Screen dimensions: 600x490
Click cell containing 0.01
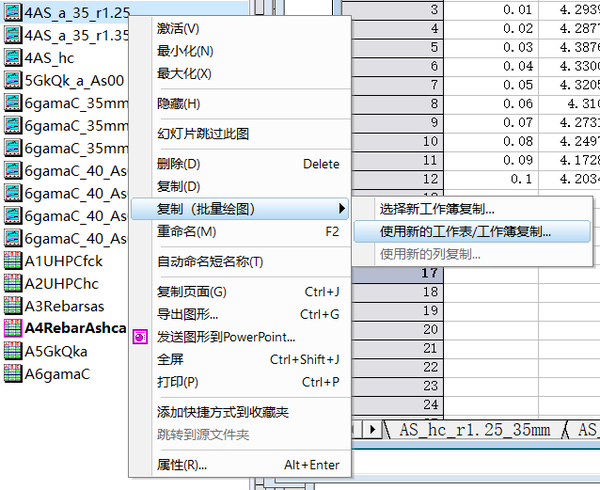click(491, 10)
